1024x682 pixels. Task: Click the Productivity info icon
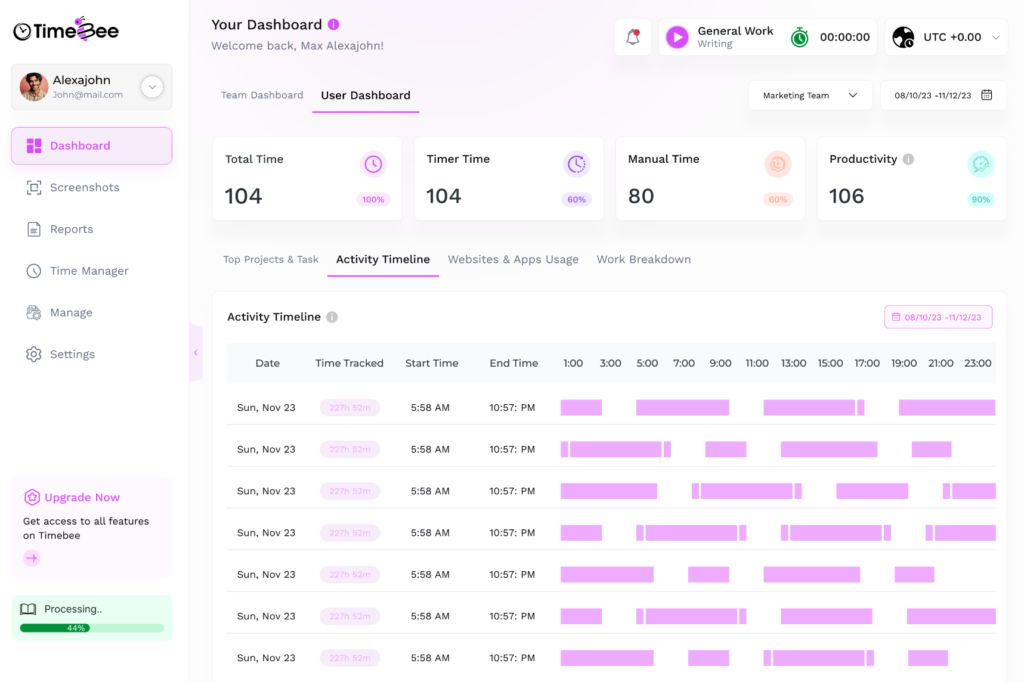tap(908, 159)
